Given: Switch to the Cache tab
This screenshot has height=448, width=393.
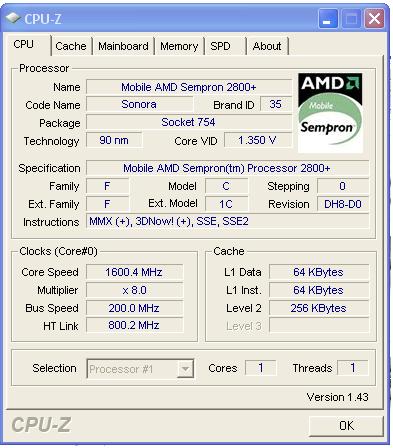Looking at the screenshot, I should [71, 46].
